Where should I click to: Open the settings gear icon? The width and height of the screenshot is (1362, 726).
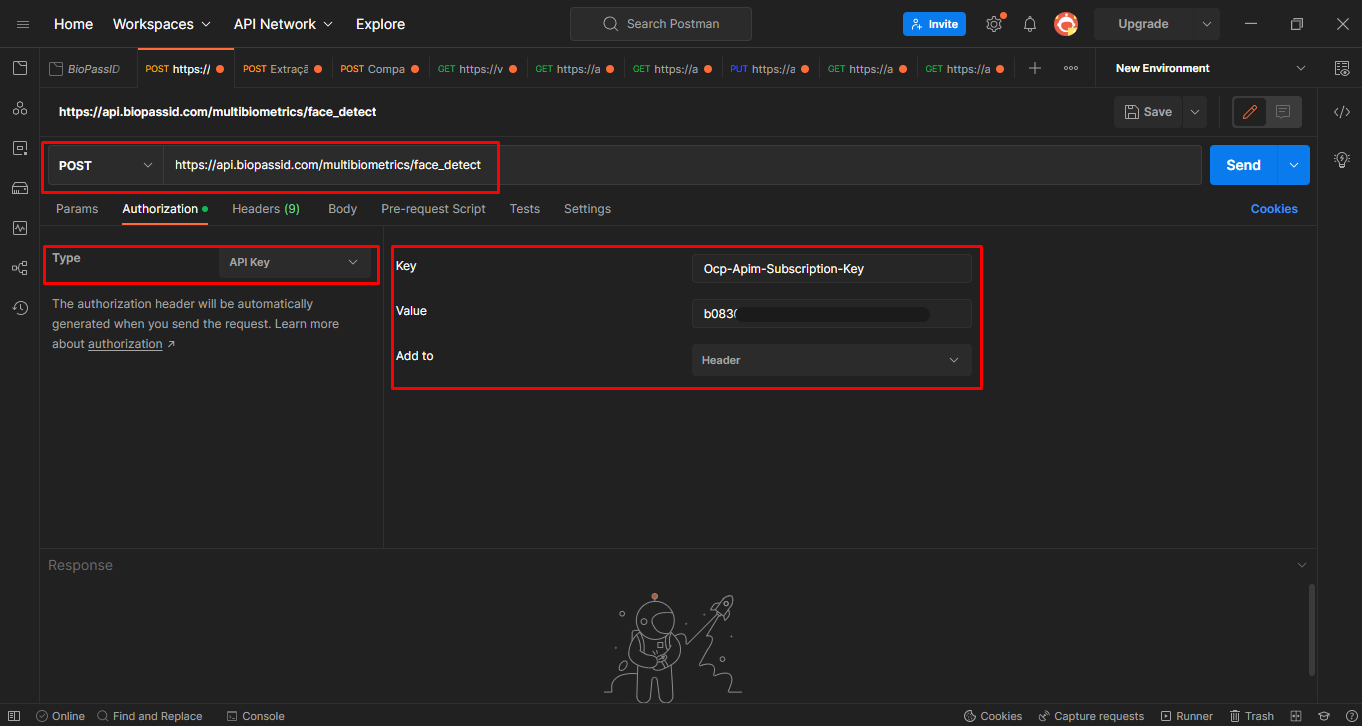point(994,24)
